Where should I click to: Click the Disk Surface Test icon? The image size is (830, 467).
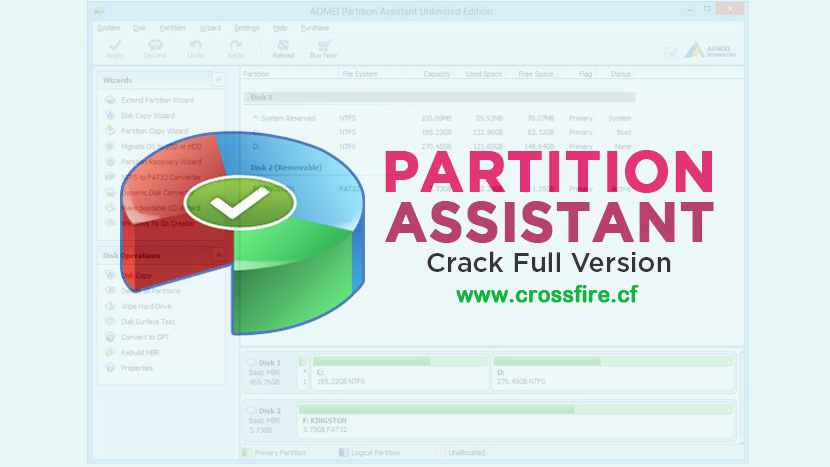click(x=110, y=321)
